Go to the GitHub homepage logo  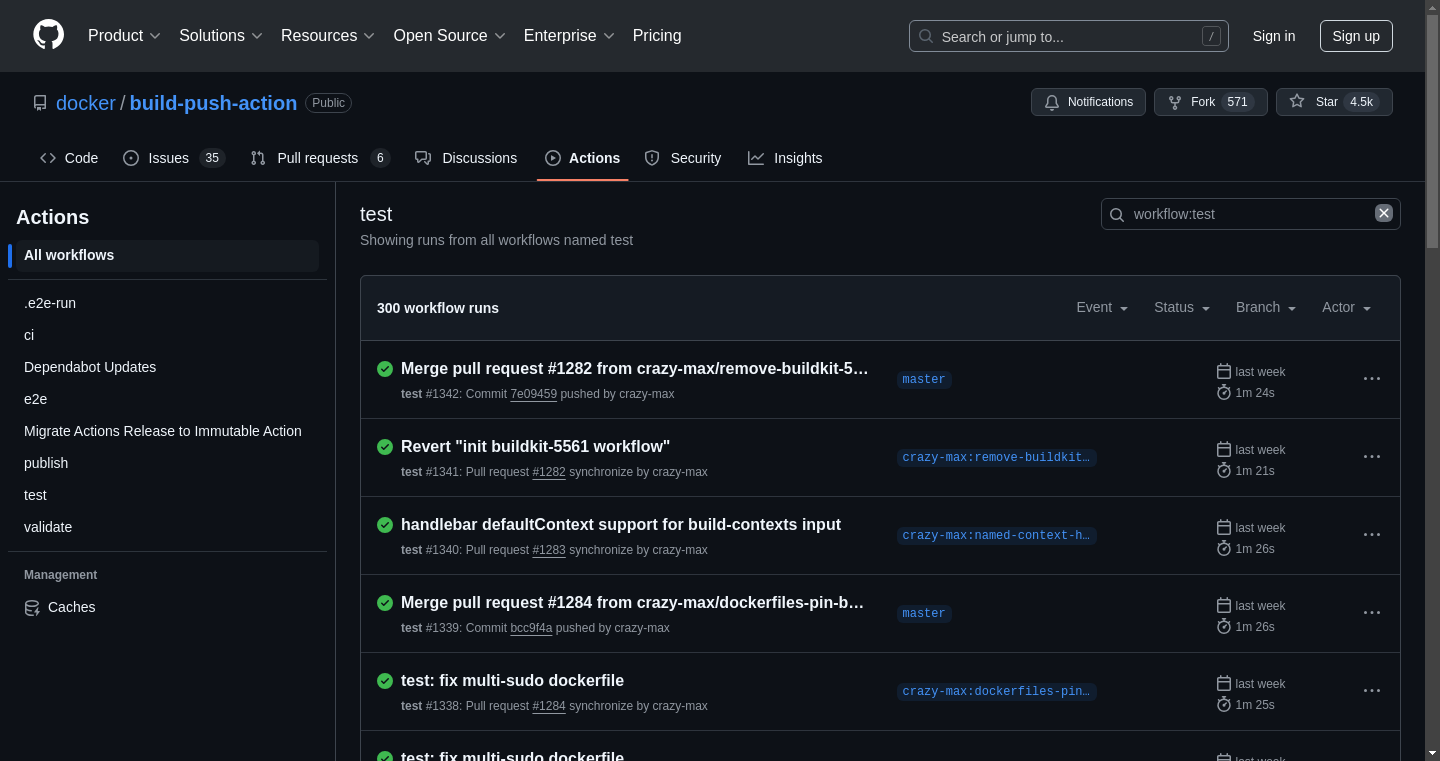click(x=48, y=35)
